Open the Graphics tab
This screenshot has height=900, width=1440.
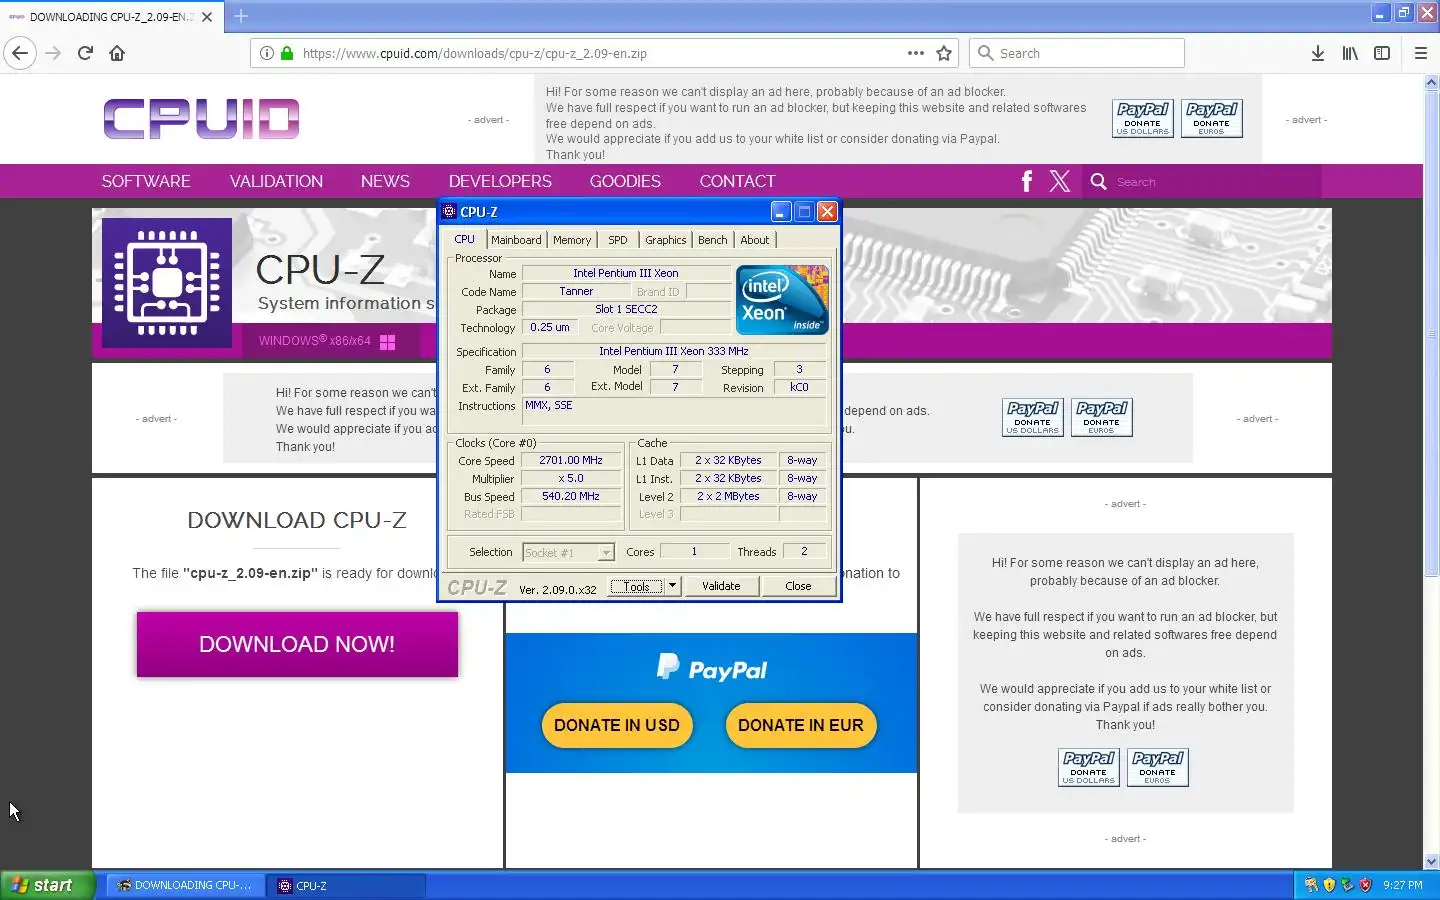665,240
